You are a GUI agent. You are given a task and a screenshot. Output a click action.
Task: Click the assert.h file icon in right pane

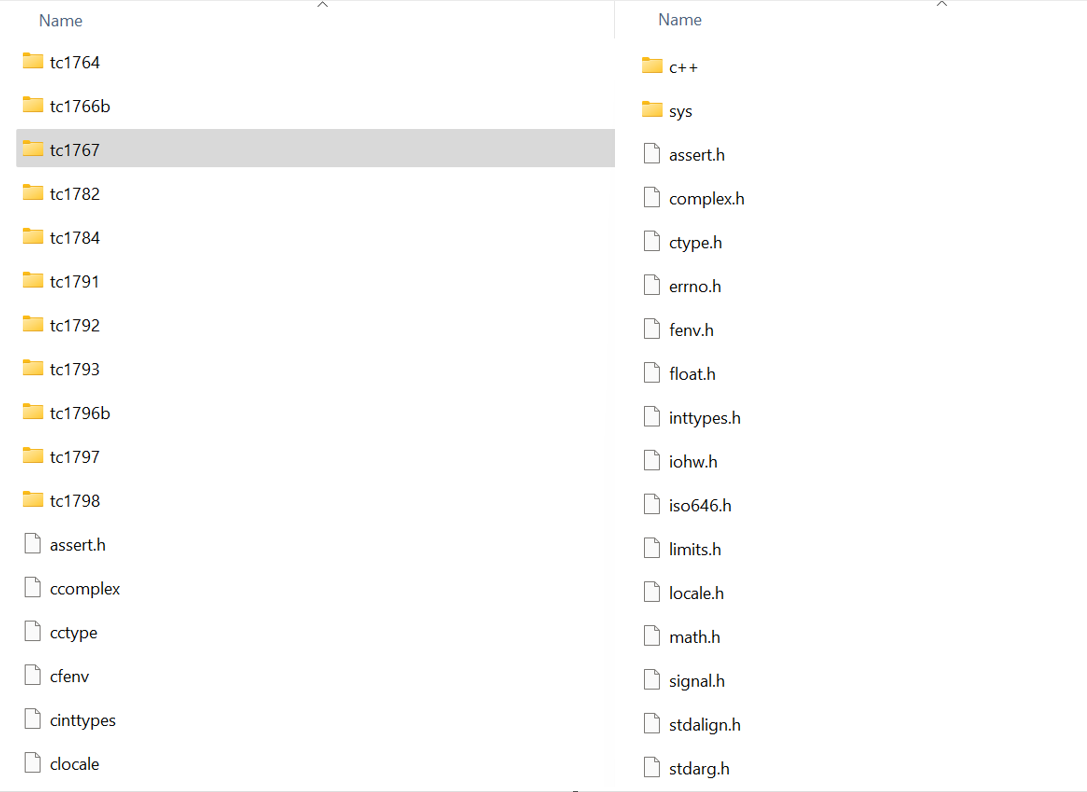(x=652, y=155)
